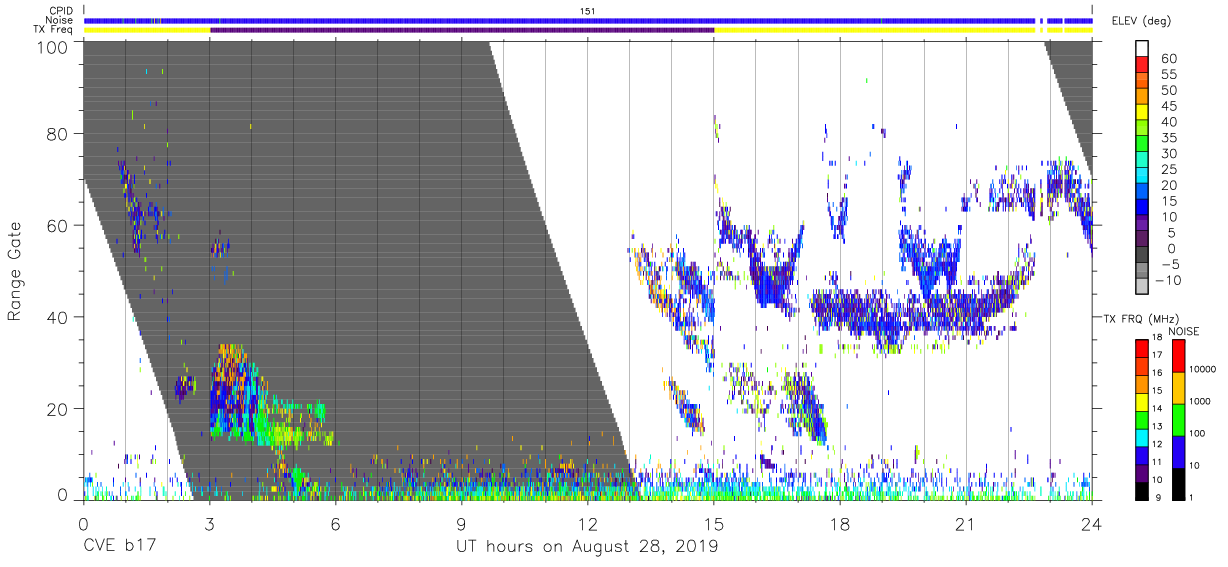Screen dimensions: 1228x567
Task: Click y-axis tick label 20
Action: (57, 410)
